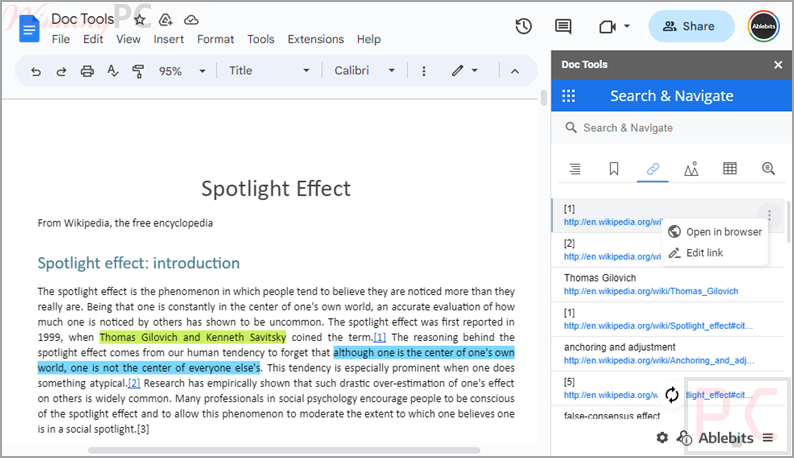Follow the [2] citation in document
Image resolution: width=794 pixels, height=458 pixels.
tap(134, 383)
